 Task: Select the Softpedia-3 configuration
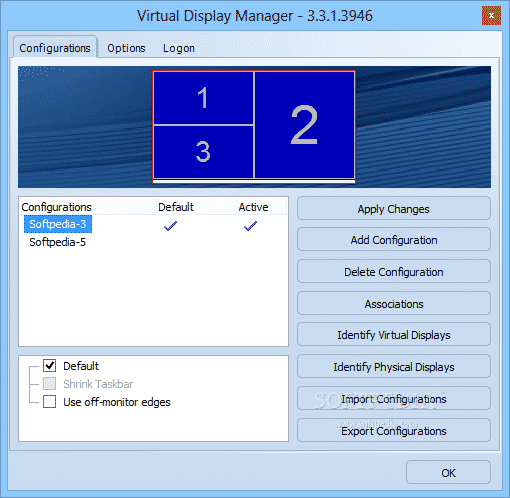coord(58,224)
